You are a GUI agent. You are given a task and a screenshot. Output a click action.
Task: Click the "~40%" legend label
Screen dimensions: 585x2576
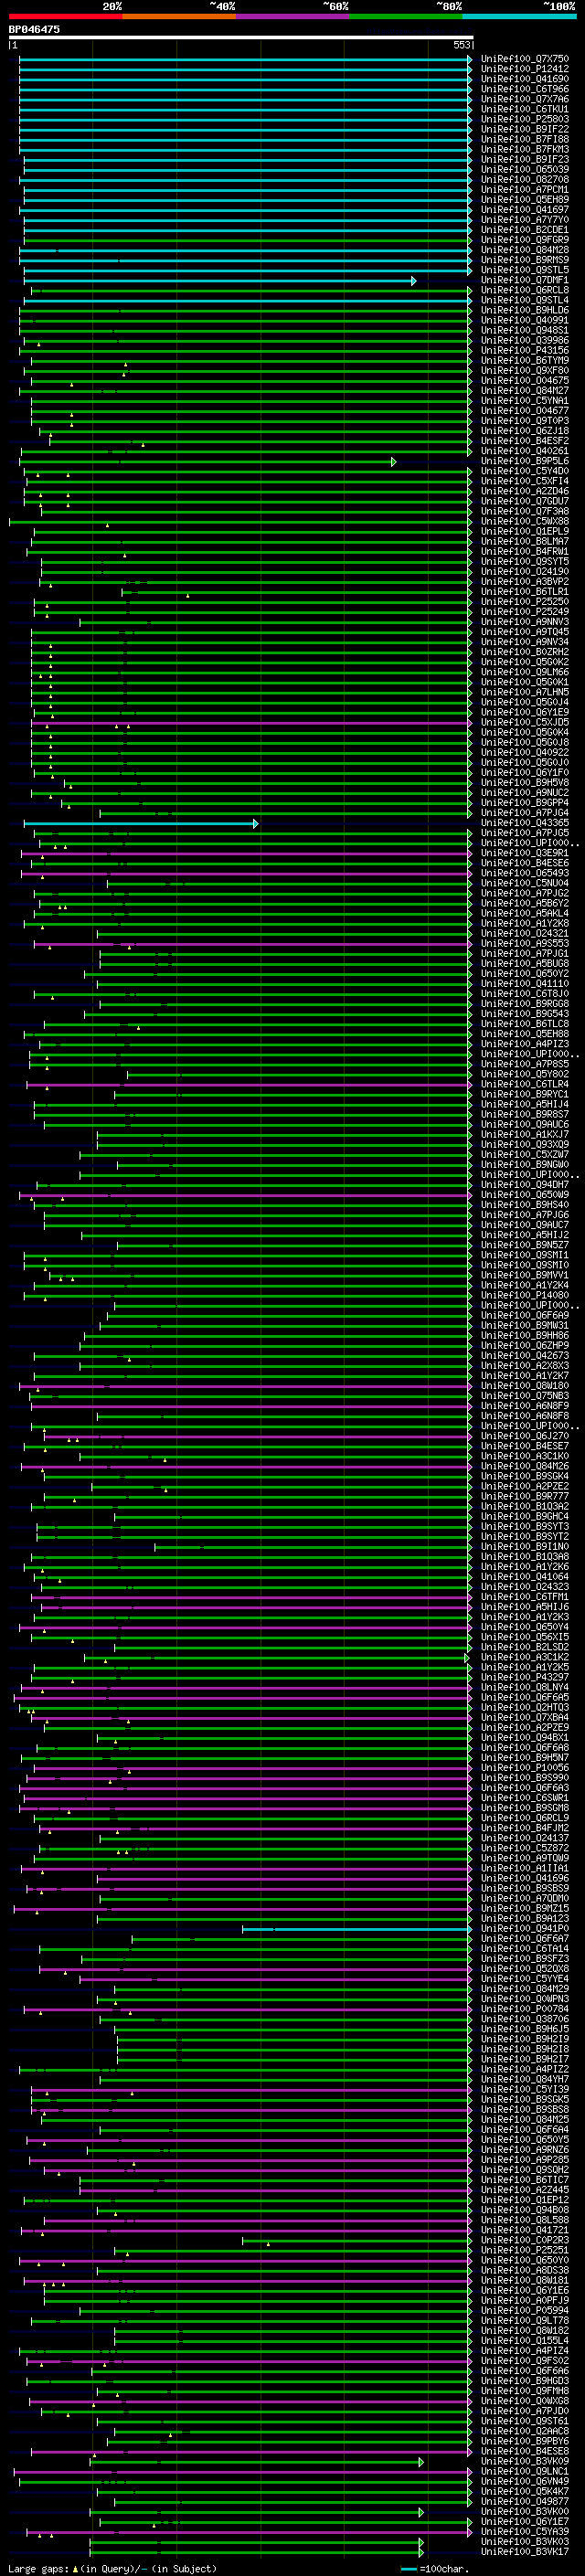pyautogui.click(x=222, y=7)
